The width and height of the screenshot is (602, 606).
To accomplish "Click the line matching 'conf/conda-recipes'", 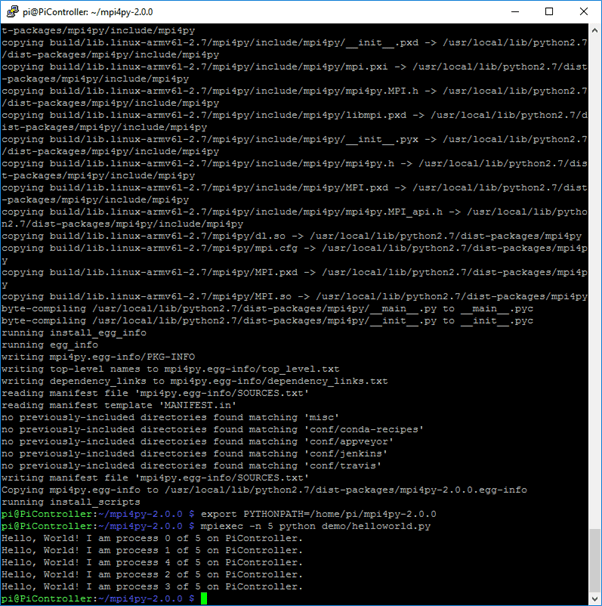I will tap(213, 429).
